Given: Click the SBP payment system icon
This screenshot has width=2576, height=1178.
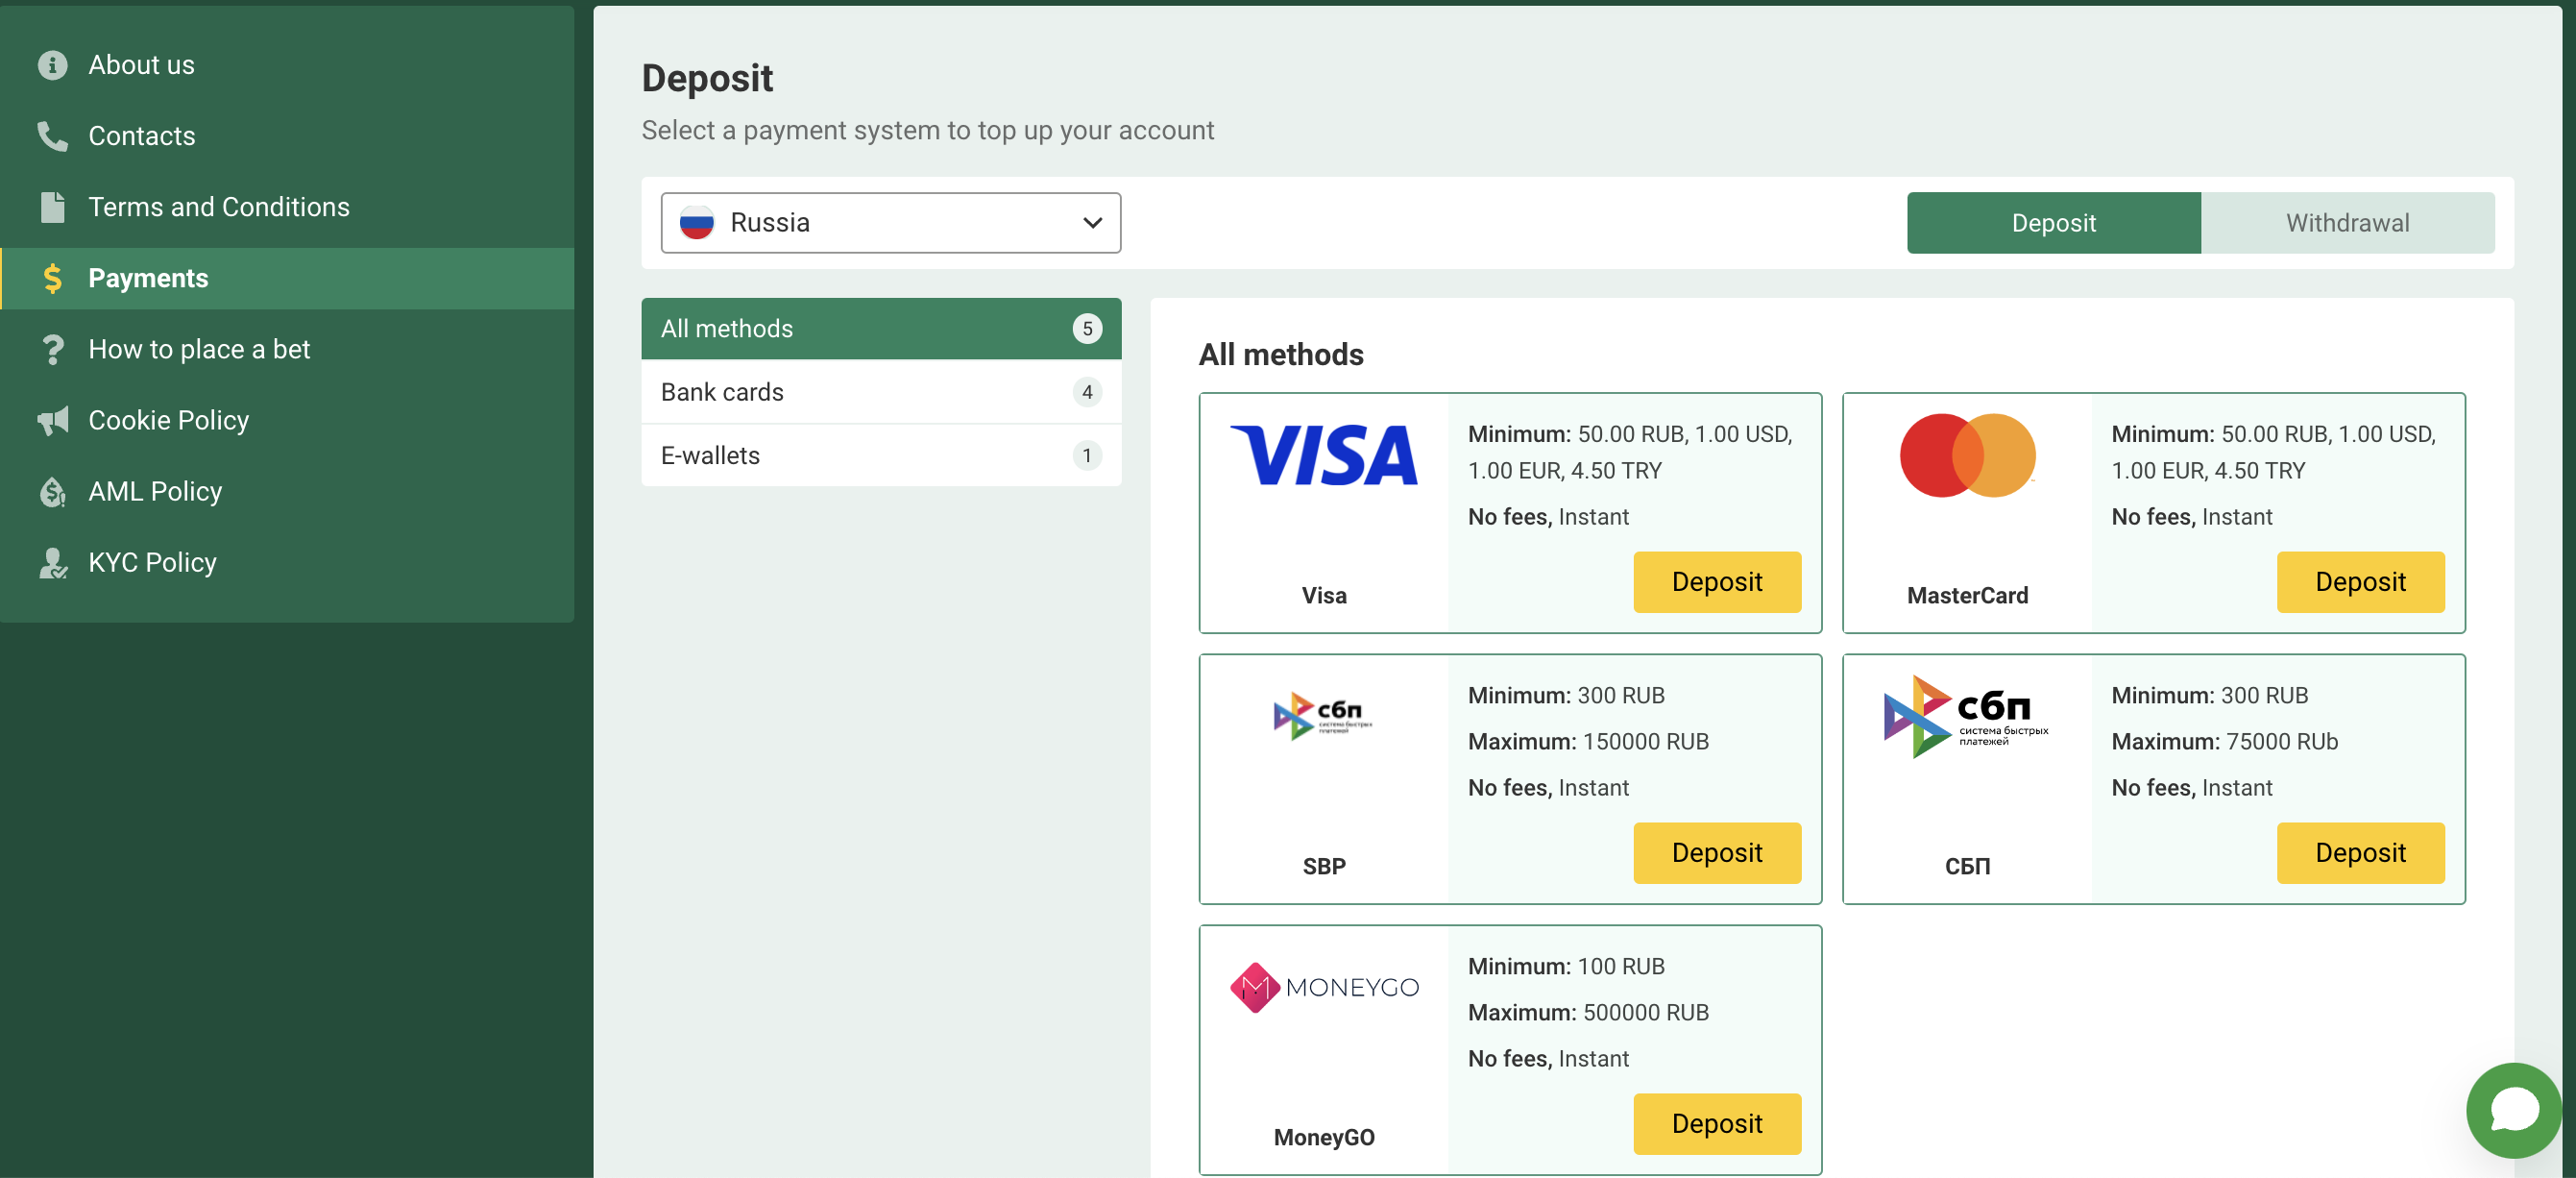Looking at the screenshot, I should pyautogui.click(x=1323, y=717).
